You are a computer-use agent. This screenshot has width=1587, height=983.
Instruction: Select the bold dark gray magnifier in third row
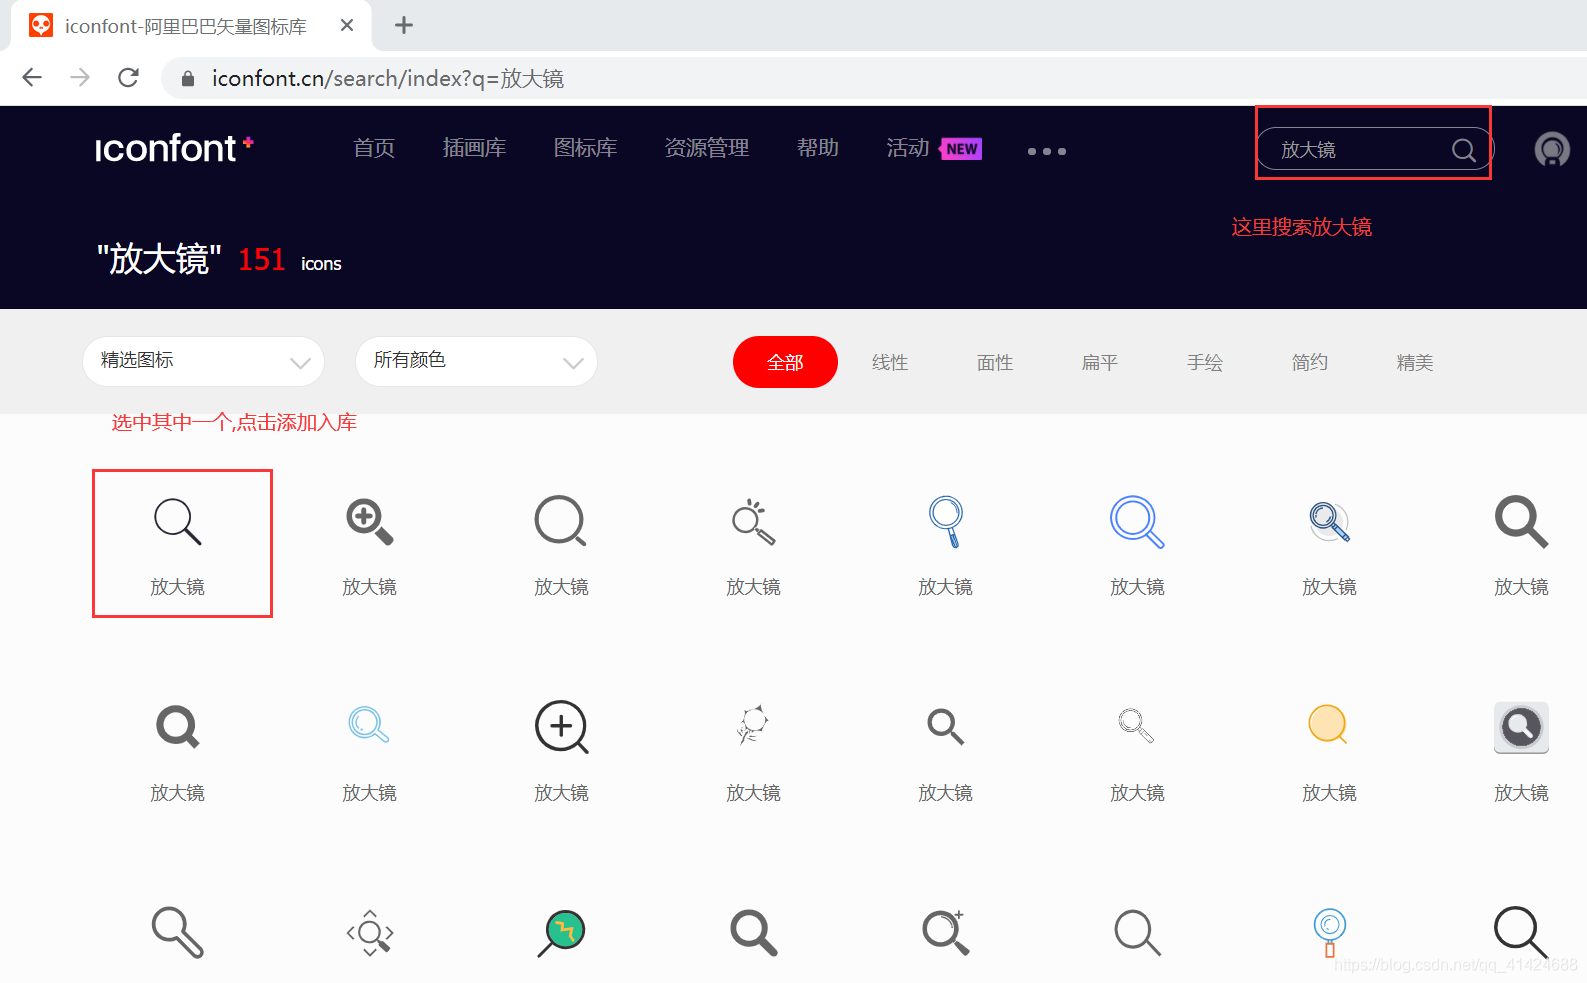(x=753, y=933)
